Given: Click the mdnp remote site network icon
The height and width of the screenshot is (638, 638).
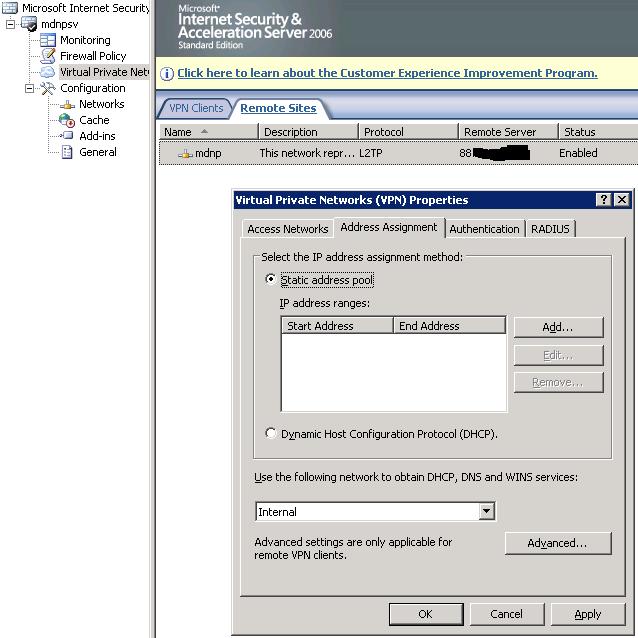Looking at the screenshot, I should click(185, 153).
